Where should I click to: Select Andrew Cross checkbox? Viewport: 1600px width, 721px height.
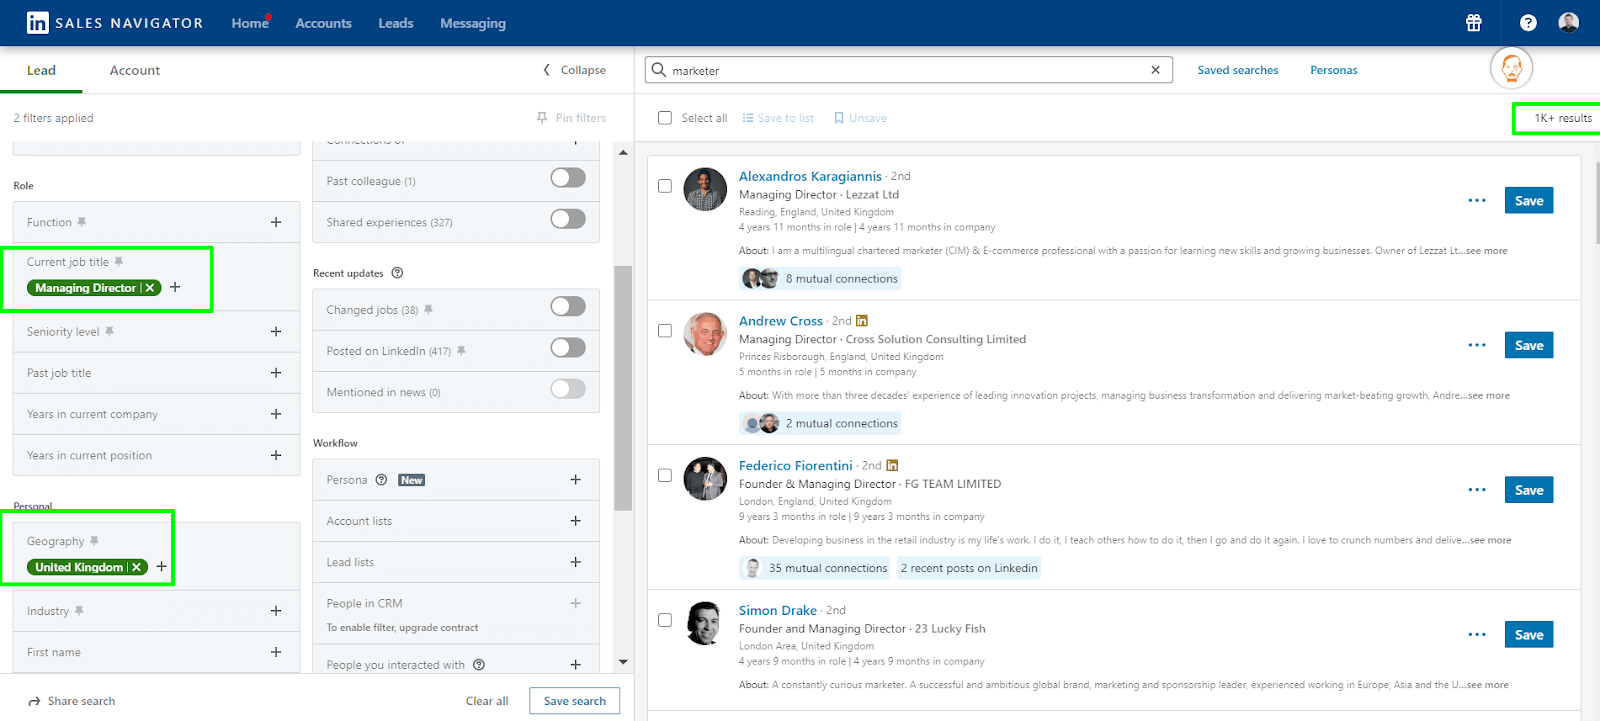pyautogui.click(x=665, y=331)
